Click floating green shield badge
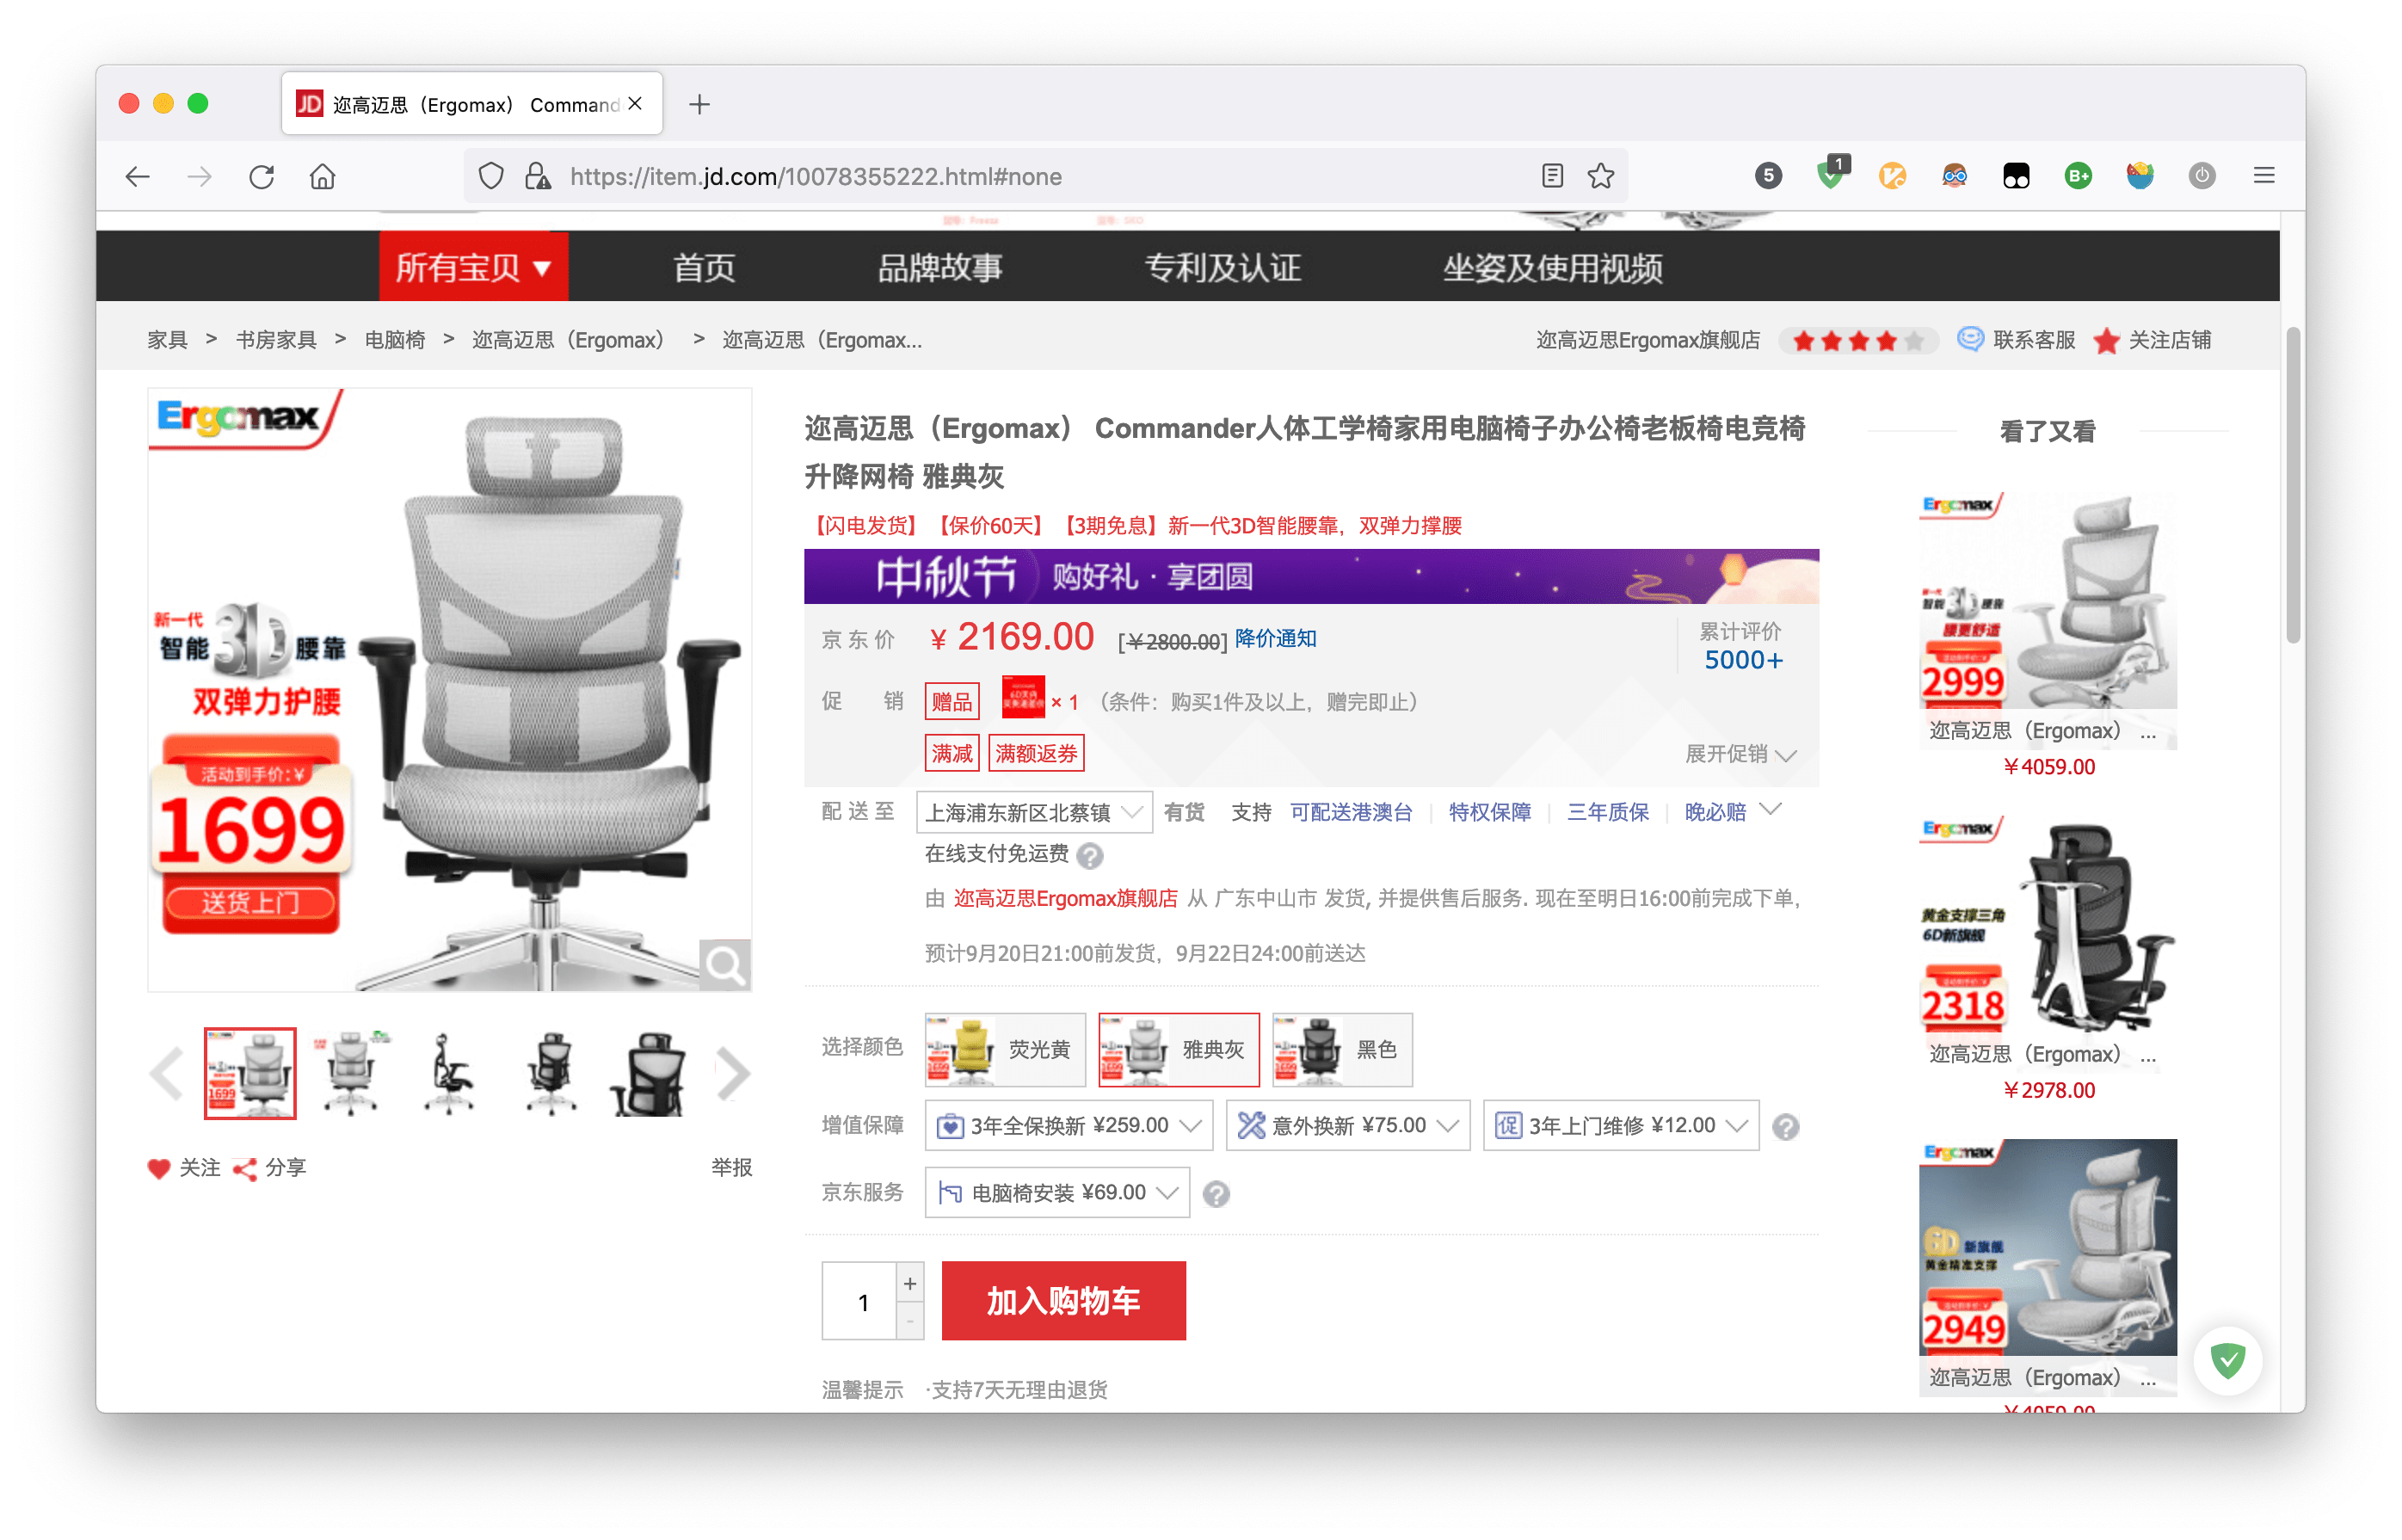The image size is (2402, 1540). tap(2228, 1360)
